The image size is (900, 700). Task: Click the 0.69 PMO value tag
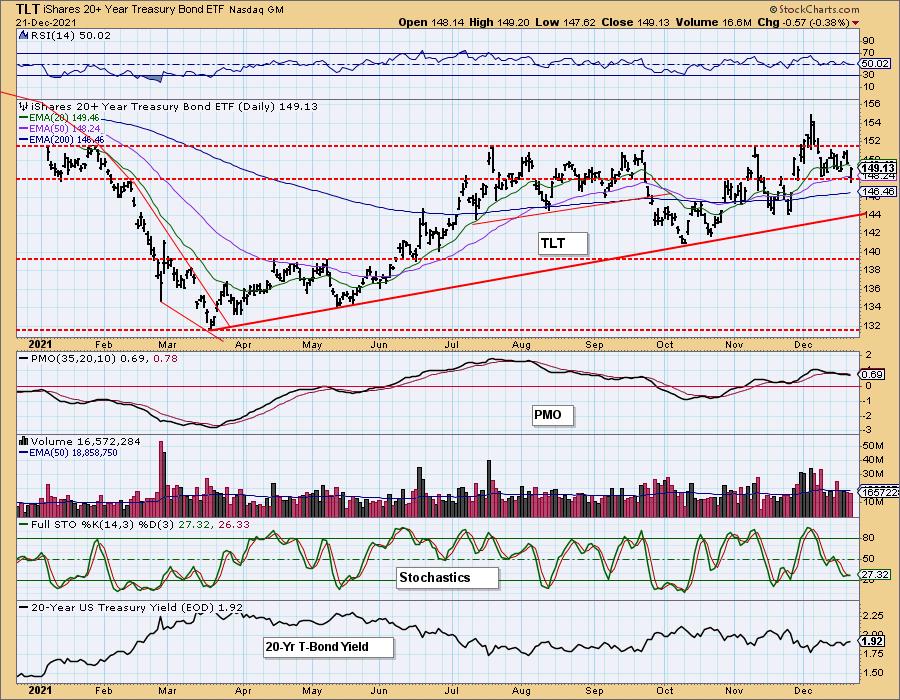[872, 375]
